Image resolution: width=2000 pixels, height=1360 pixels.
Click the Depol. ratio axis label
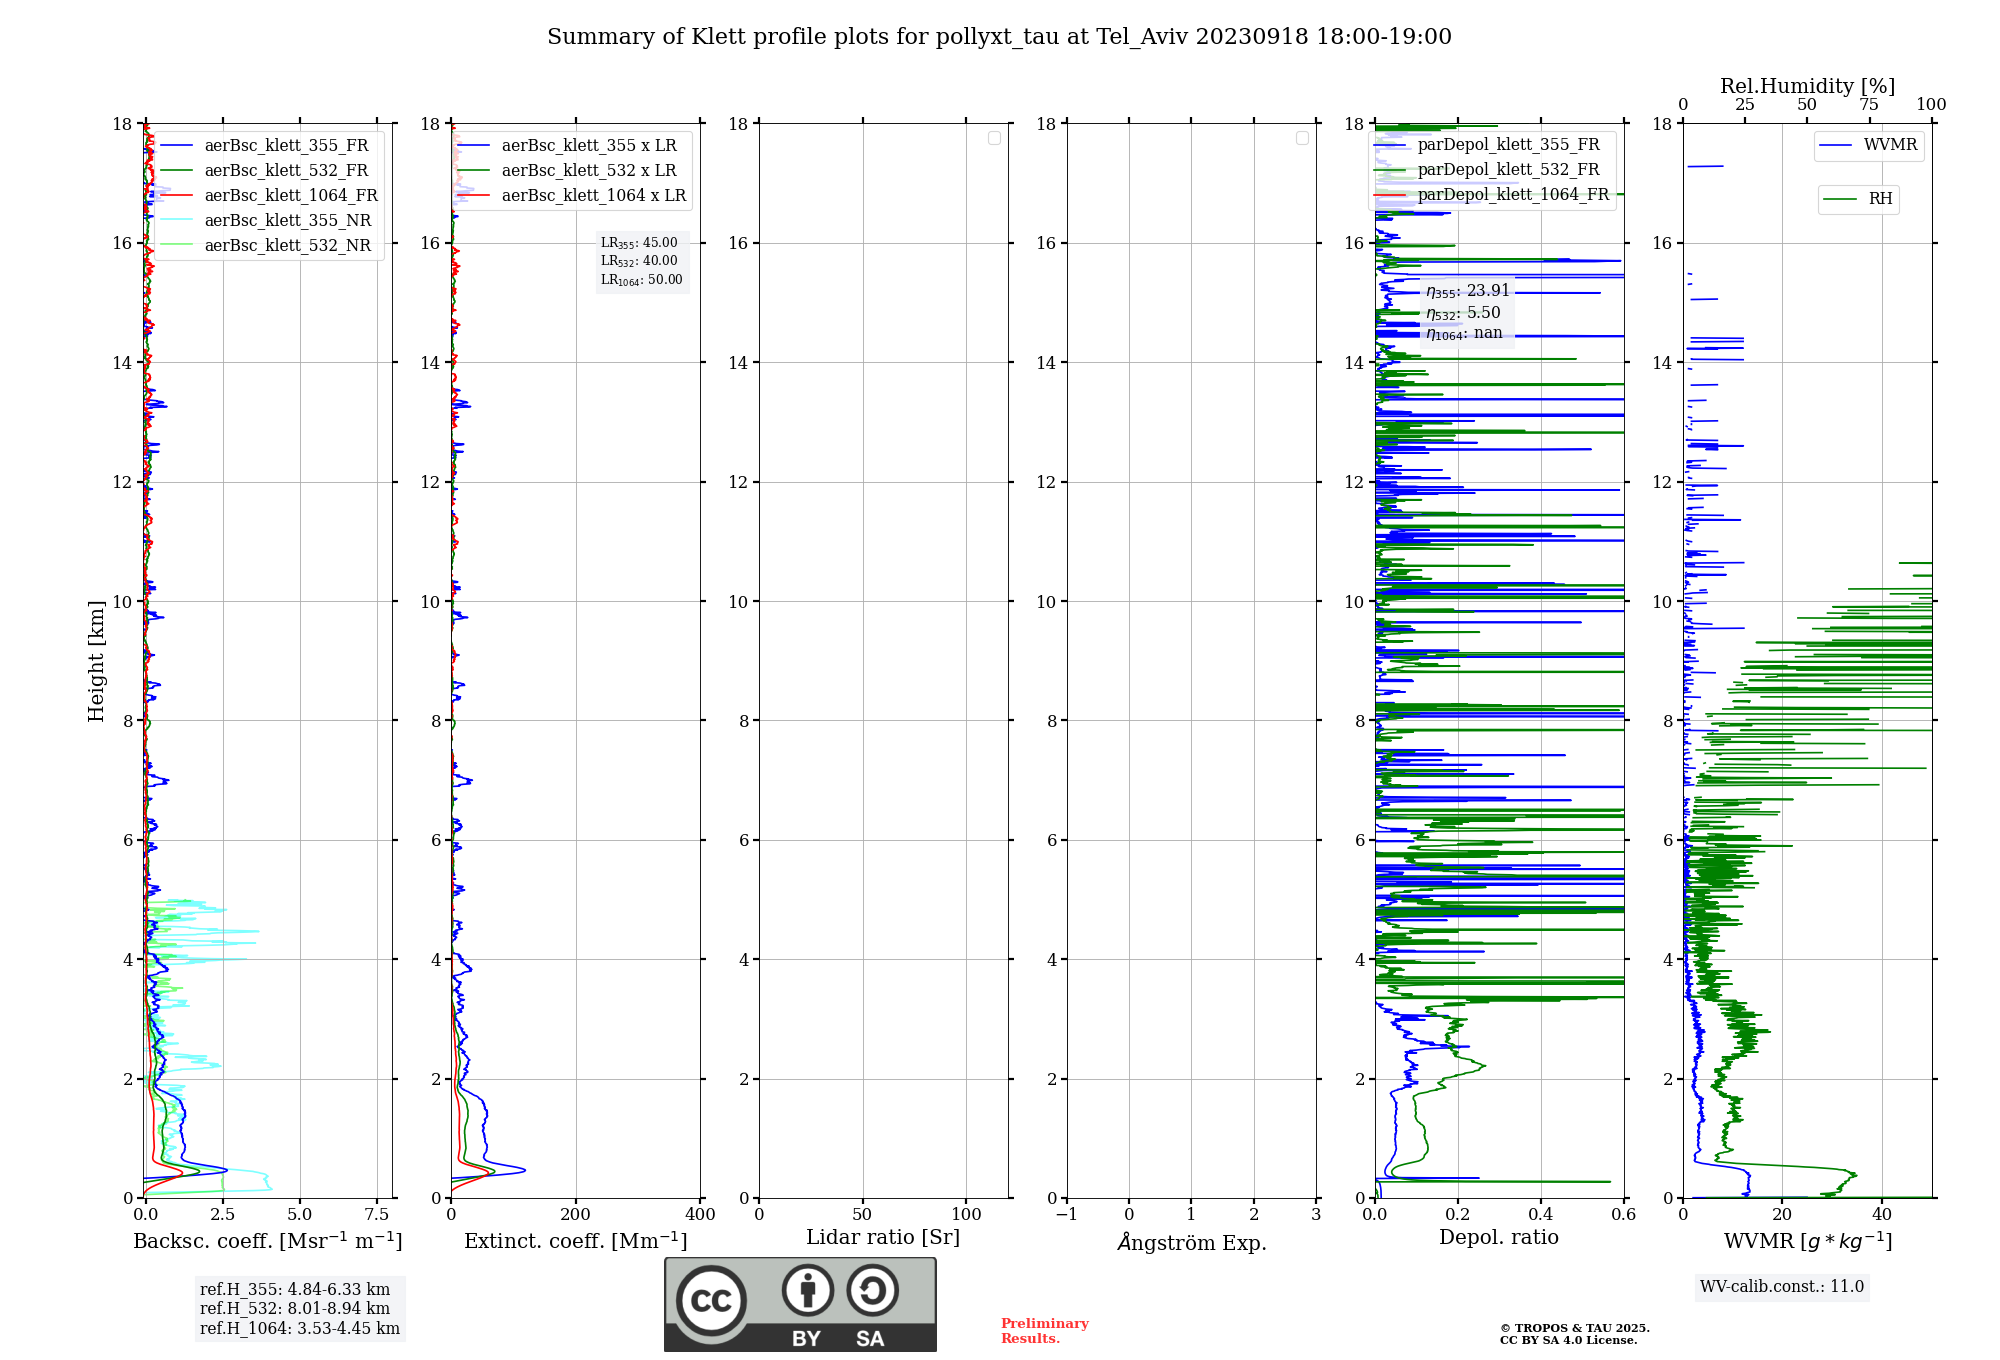pyautogui.click(x=1499, y=1237)
